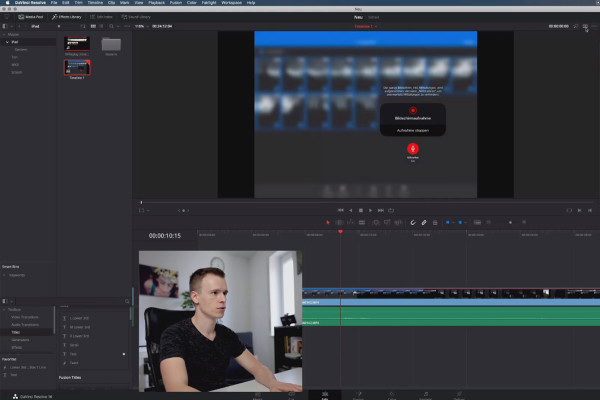This screenshot has width=600, height=400.
Task: Select the blue video clip on the timeline
Action: pos(451,297)
